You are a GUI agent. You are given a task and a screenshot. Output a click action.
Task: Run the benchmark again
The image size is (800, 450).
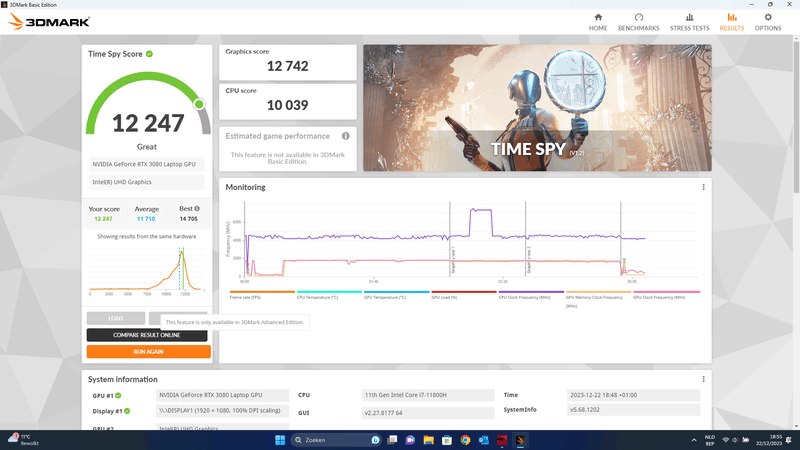[148, 352]
